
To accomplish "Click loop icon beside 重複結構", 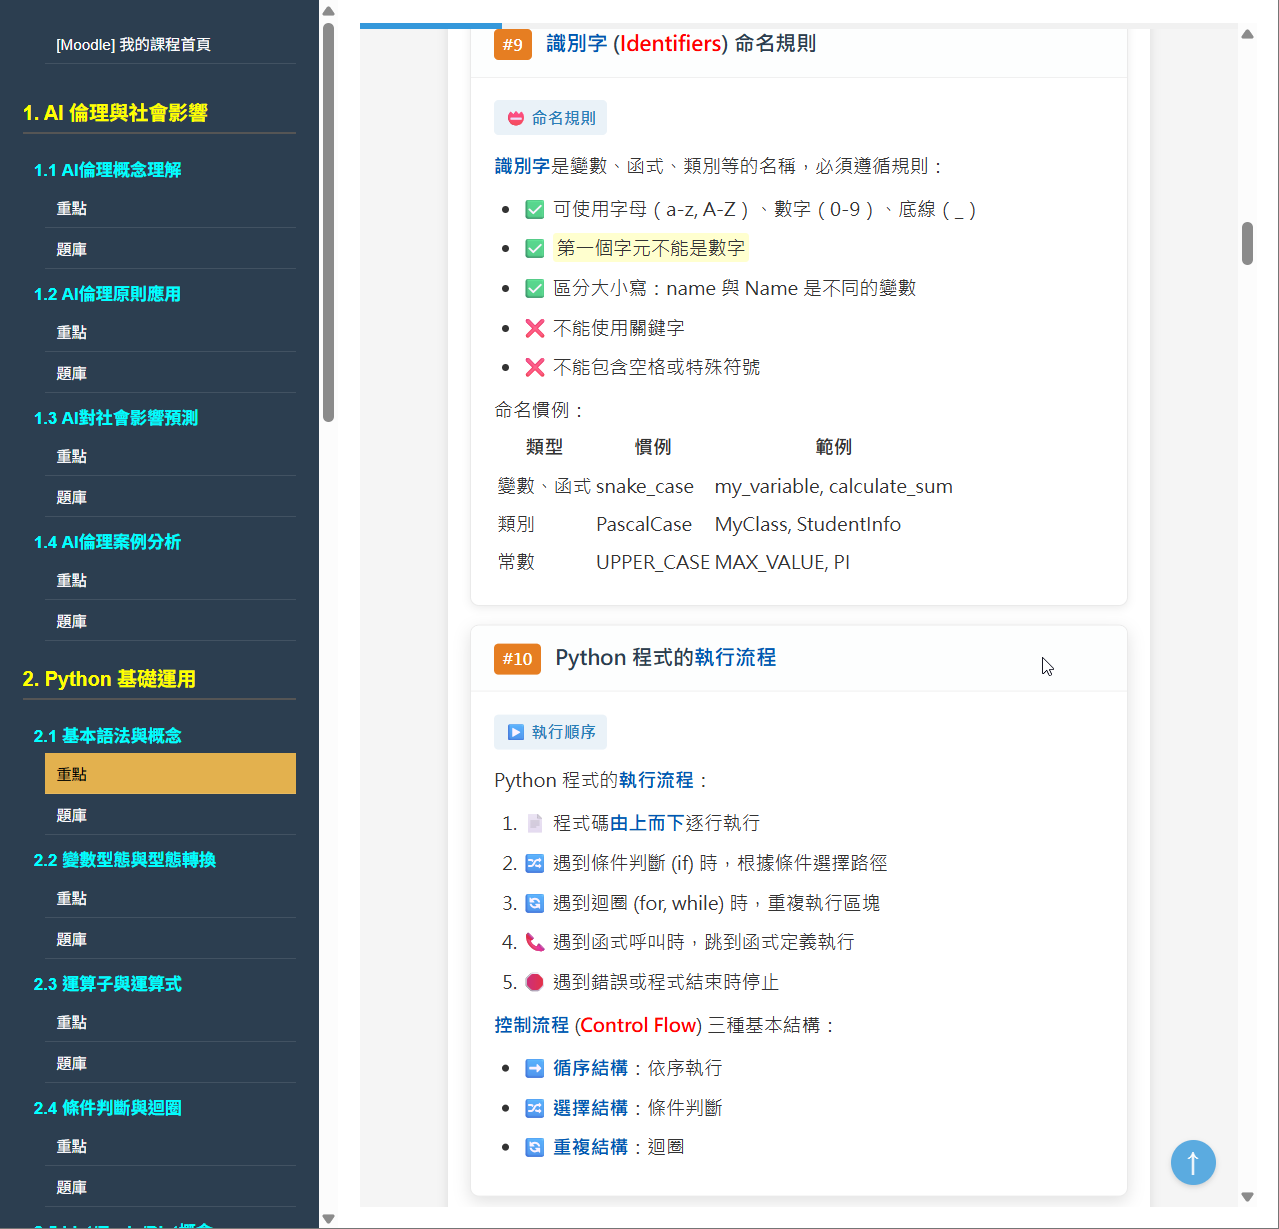I will [535, 1147].
